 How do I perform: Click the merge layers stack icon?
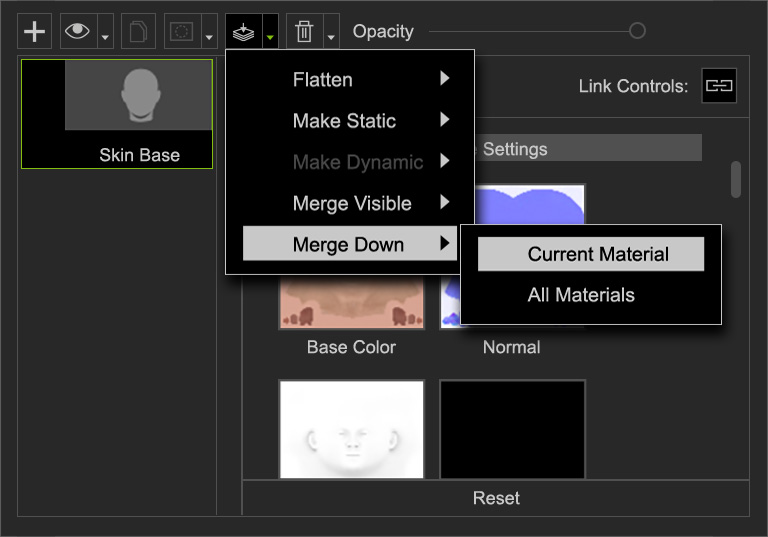click(243, 32)
